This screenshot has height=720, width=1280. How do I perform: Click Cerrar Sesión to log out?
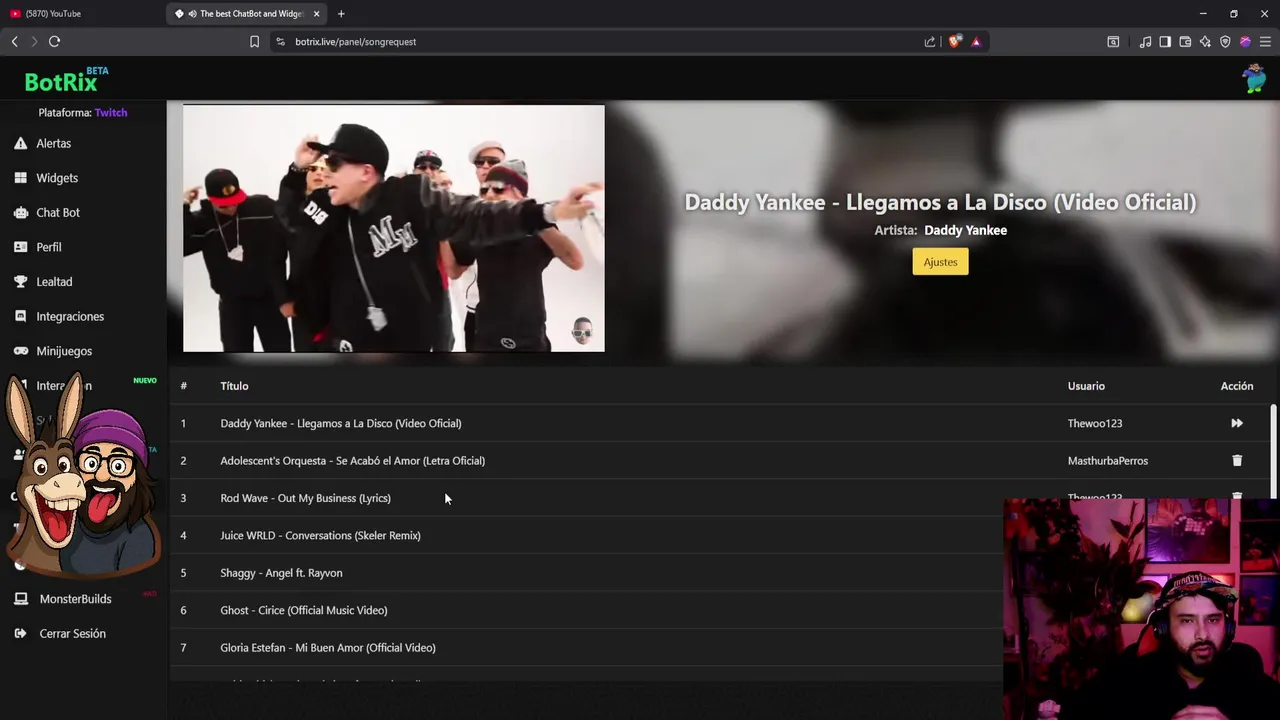pyautogui.click(x=72, y=634)
